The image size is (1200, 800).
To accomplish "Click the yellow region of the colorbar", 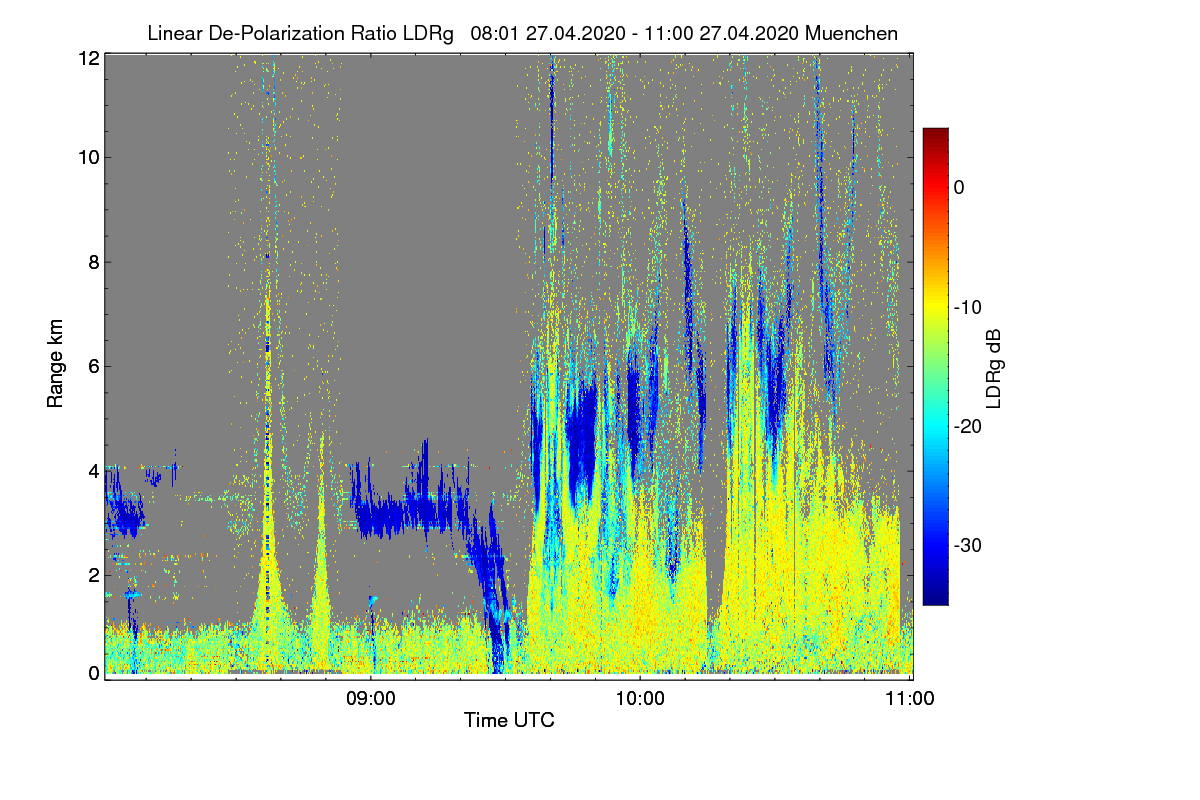I will pyautogui.click(x=935, y=305).
